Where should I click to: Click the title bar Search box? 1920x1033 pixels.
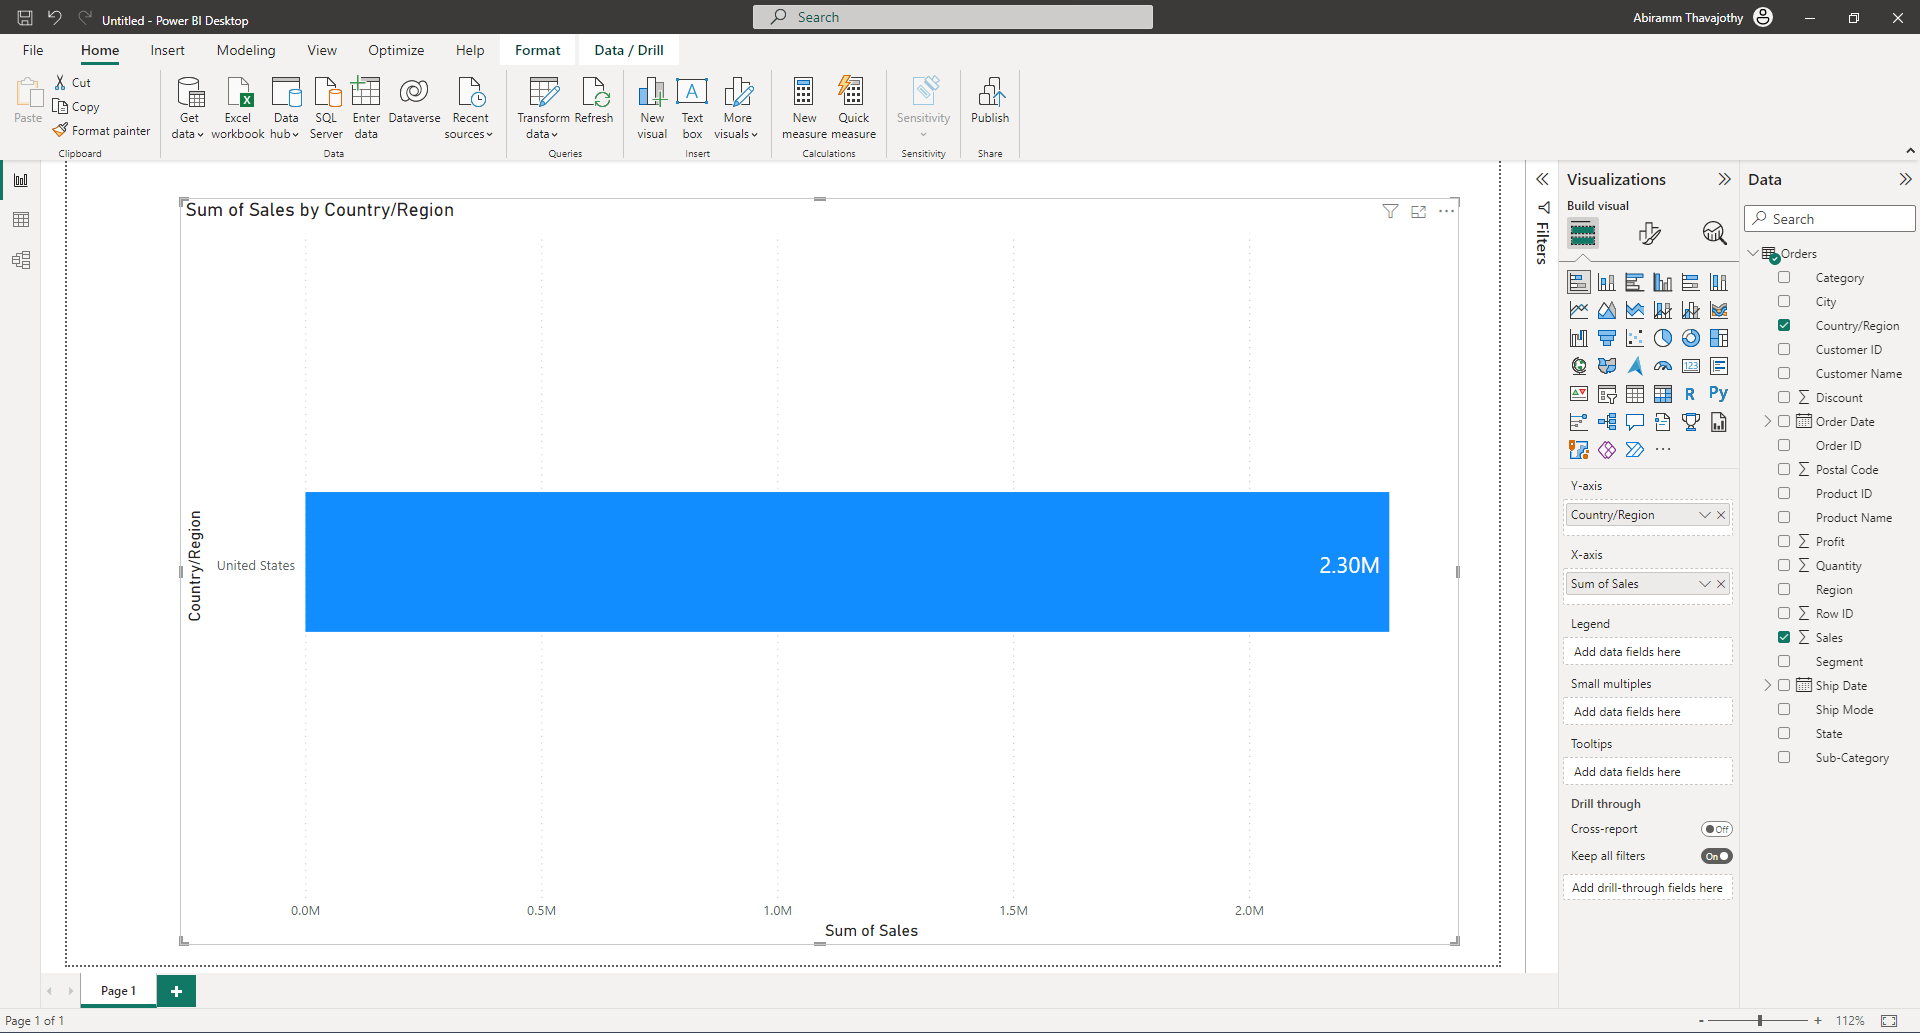952,17
